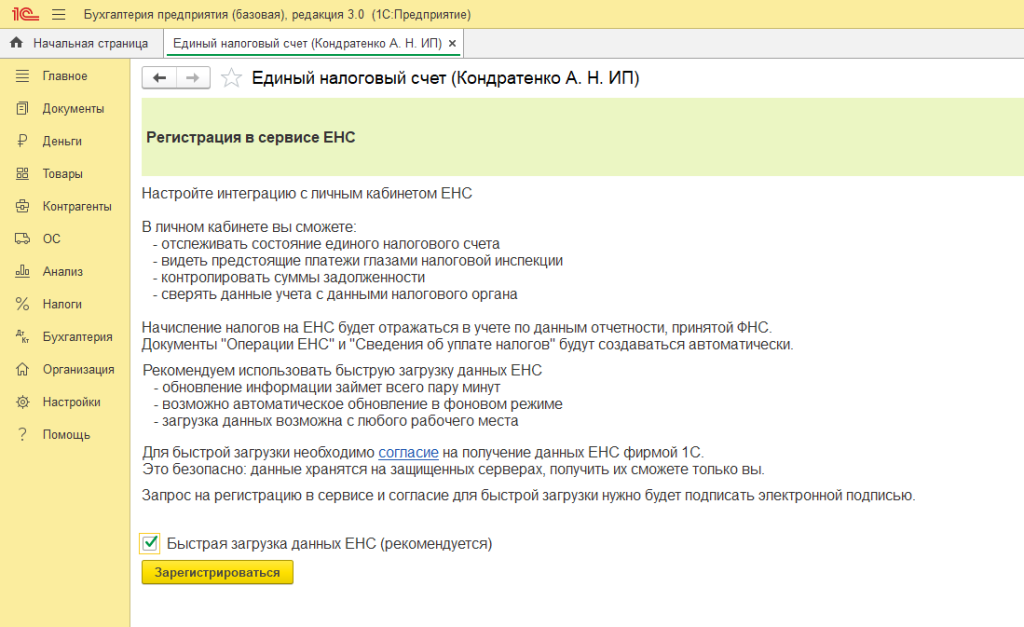Click the Настройки gear icon
Viewport: 1024px width, 627px height.
tap(22, 402)
